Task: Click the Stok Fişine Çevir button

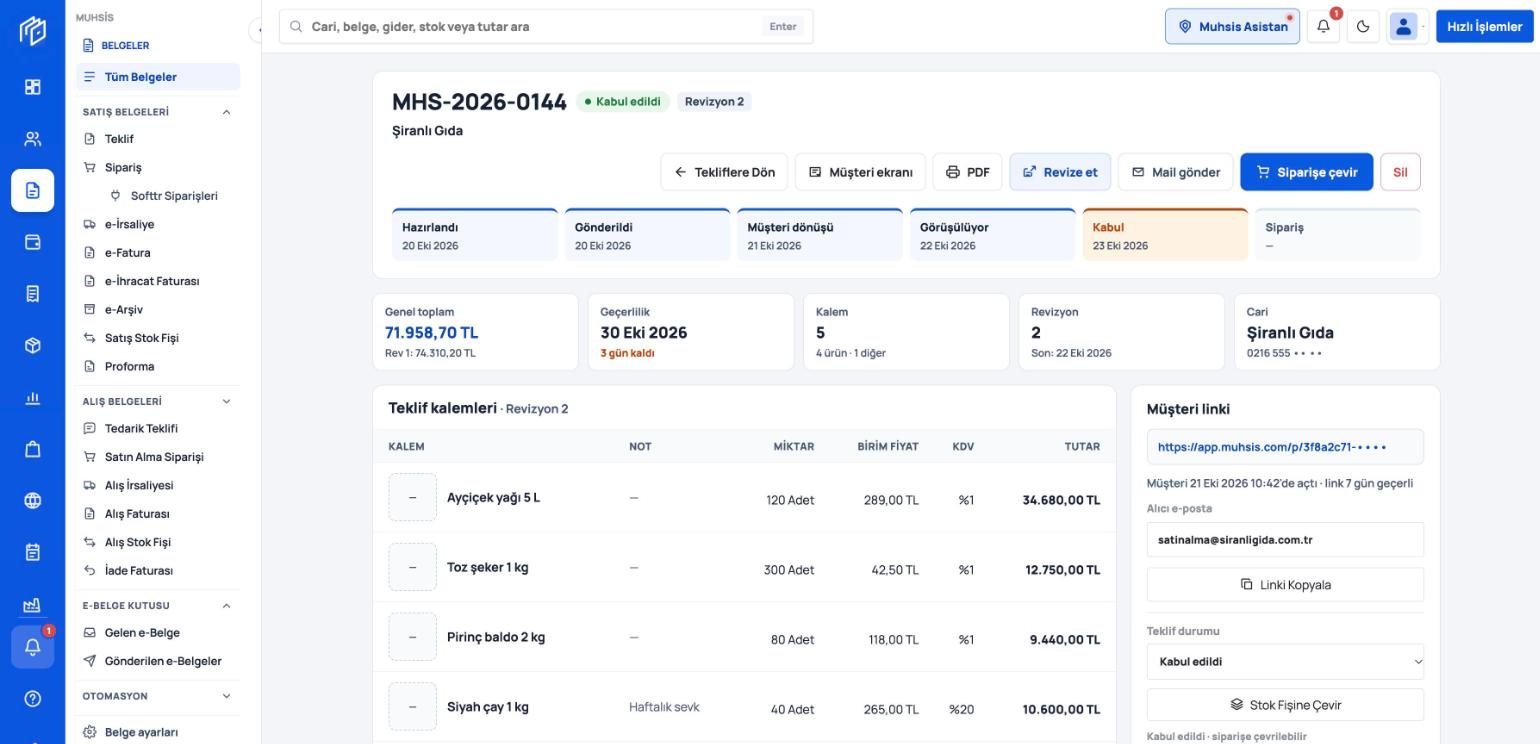Action: pyautogui.click(x=1285, y=705)
